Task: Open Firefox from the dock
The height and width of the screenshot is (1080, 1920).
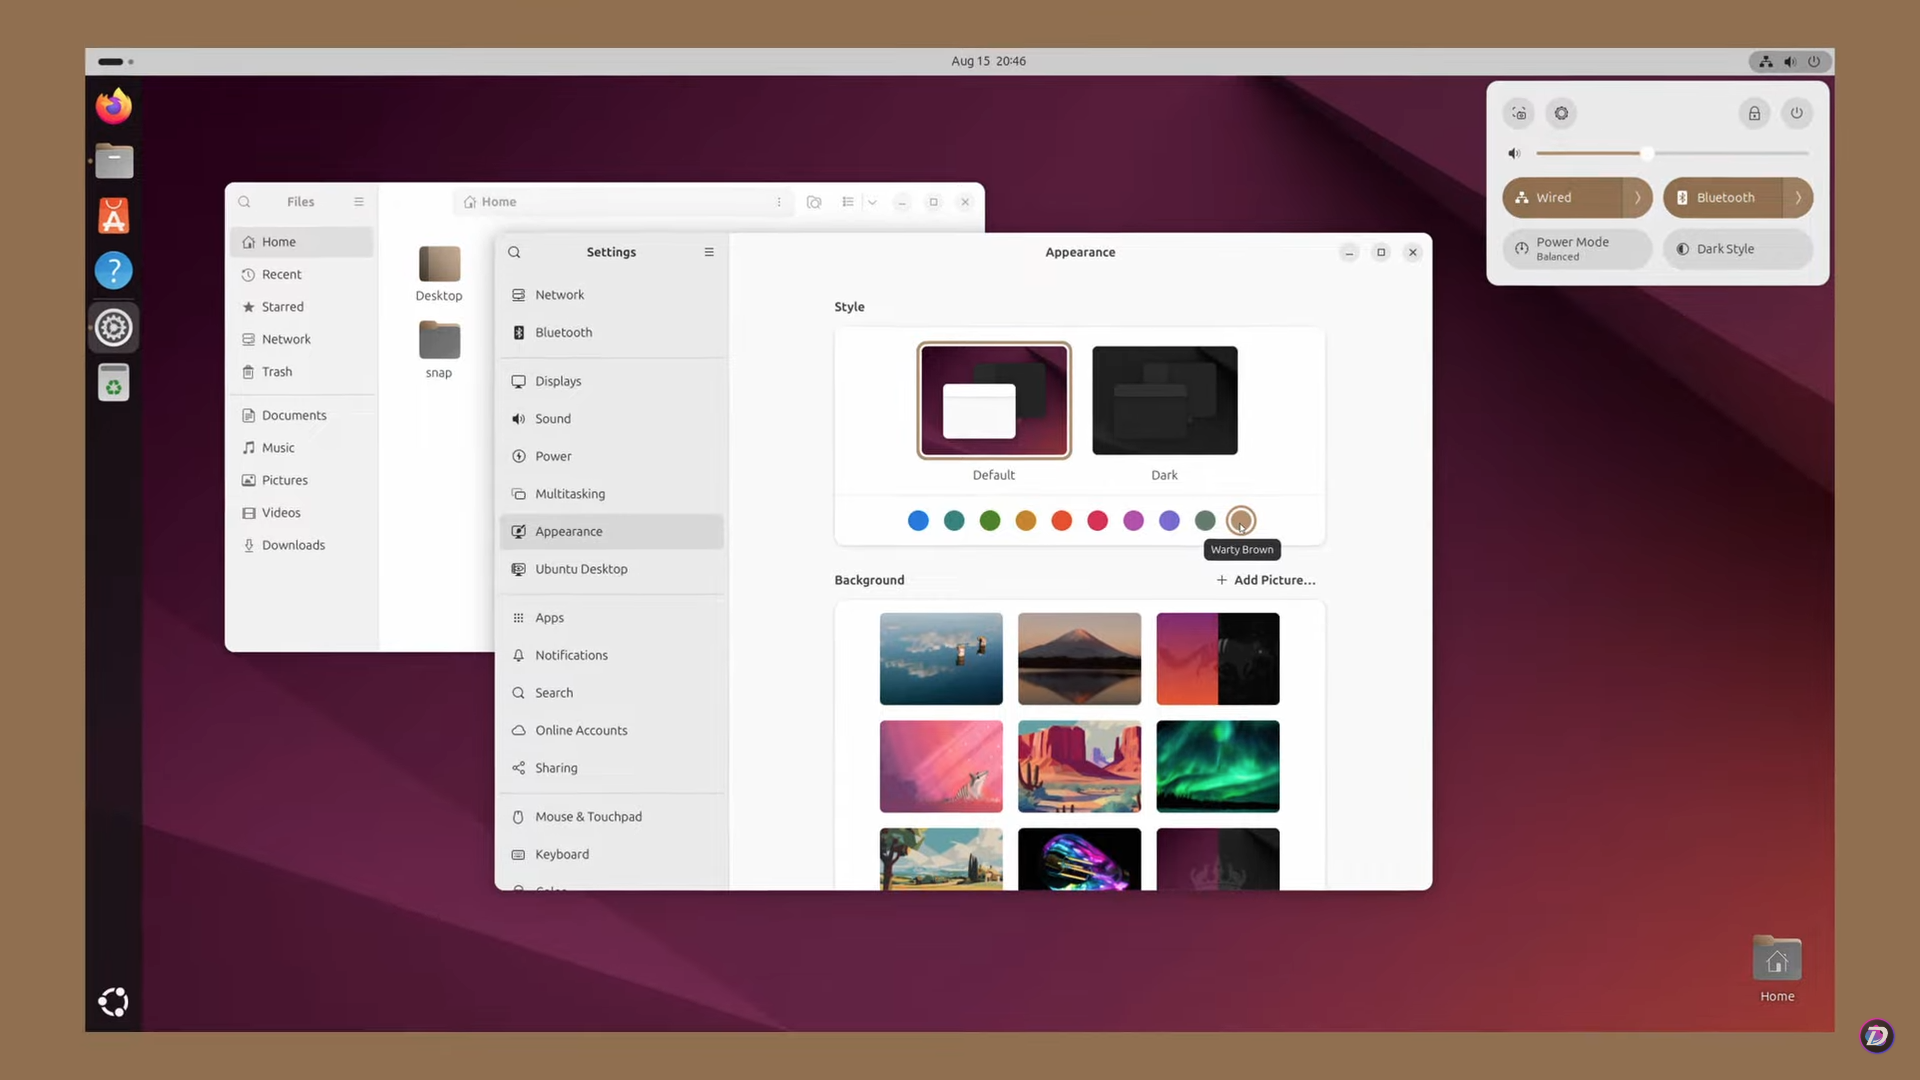Action: 113,104
